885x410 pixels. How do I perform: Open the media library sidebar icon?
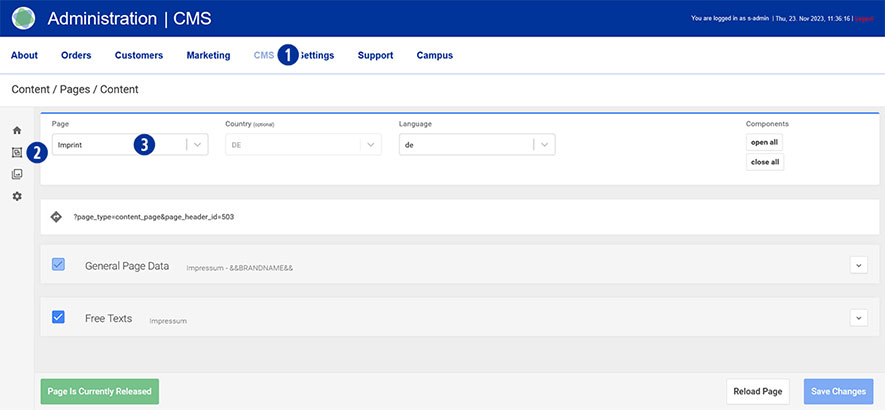click(x=17, y=175)
